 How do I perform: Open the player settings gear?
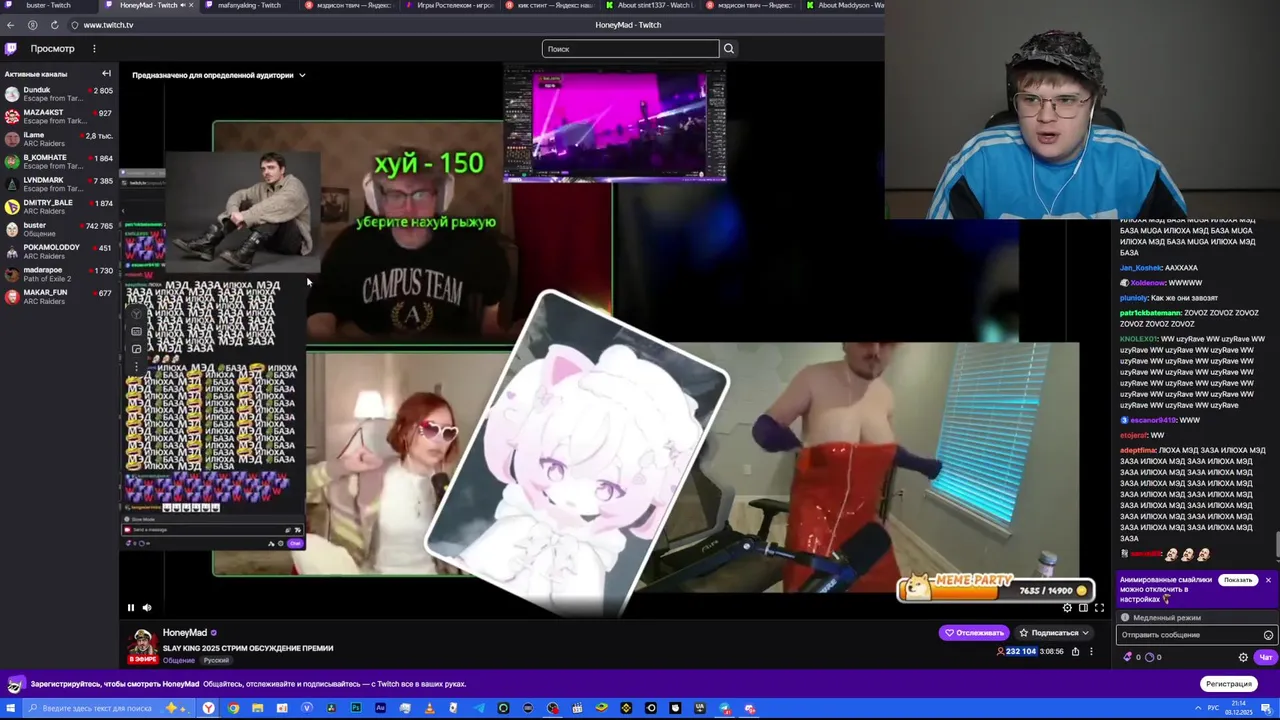[1067, 607]
